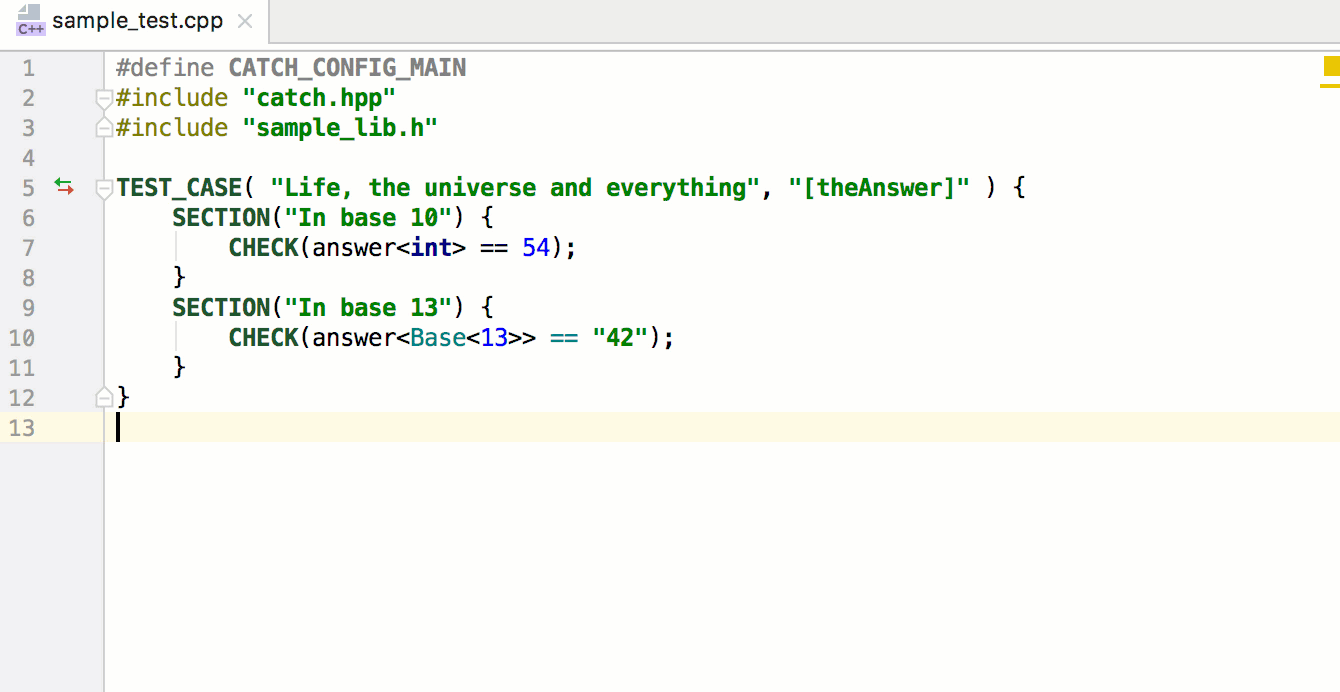This screenshot has width=1340, height=692.
Task: Click the test run arrows gutter icon
Action: [64, 187]
